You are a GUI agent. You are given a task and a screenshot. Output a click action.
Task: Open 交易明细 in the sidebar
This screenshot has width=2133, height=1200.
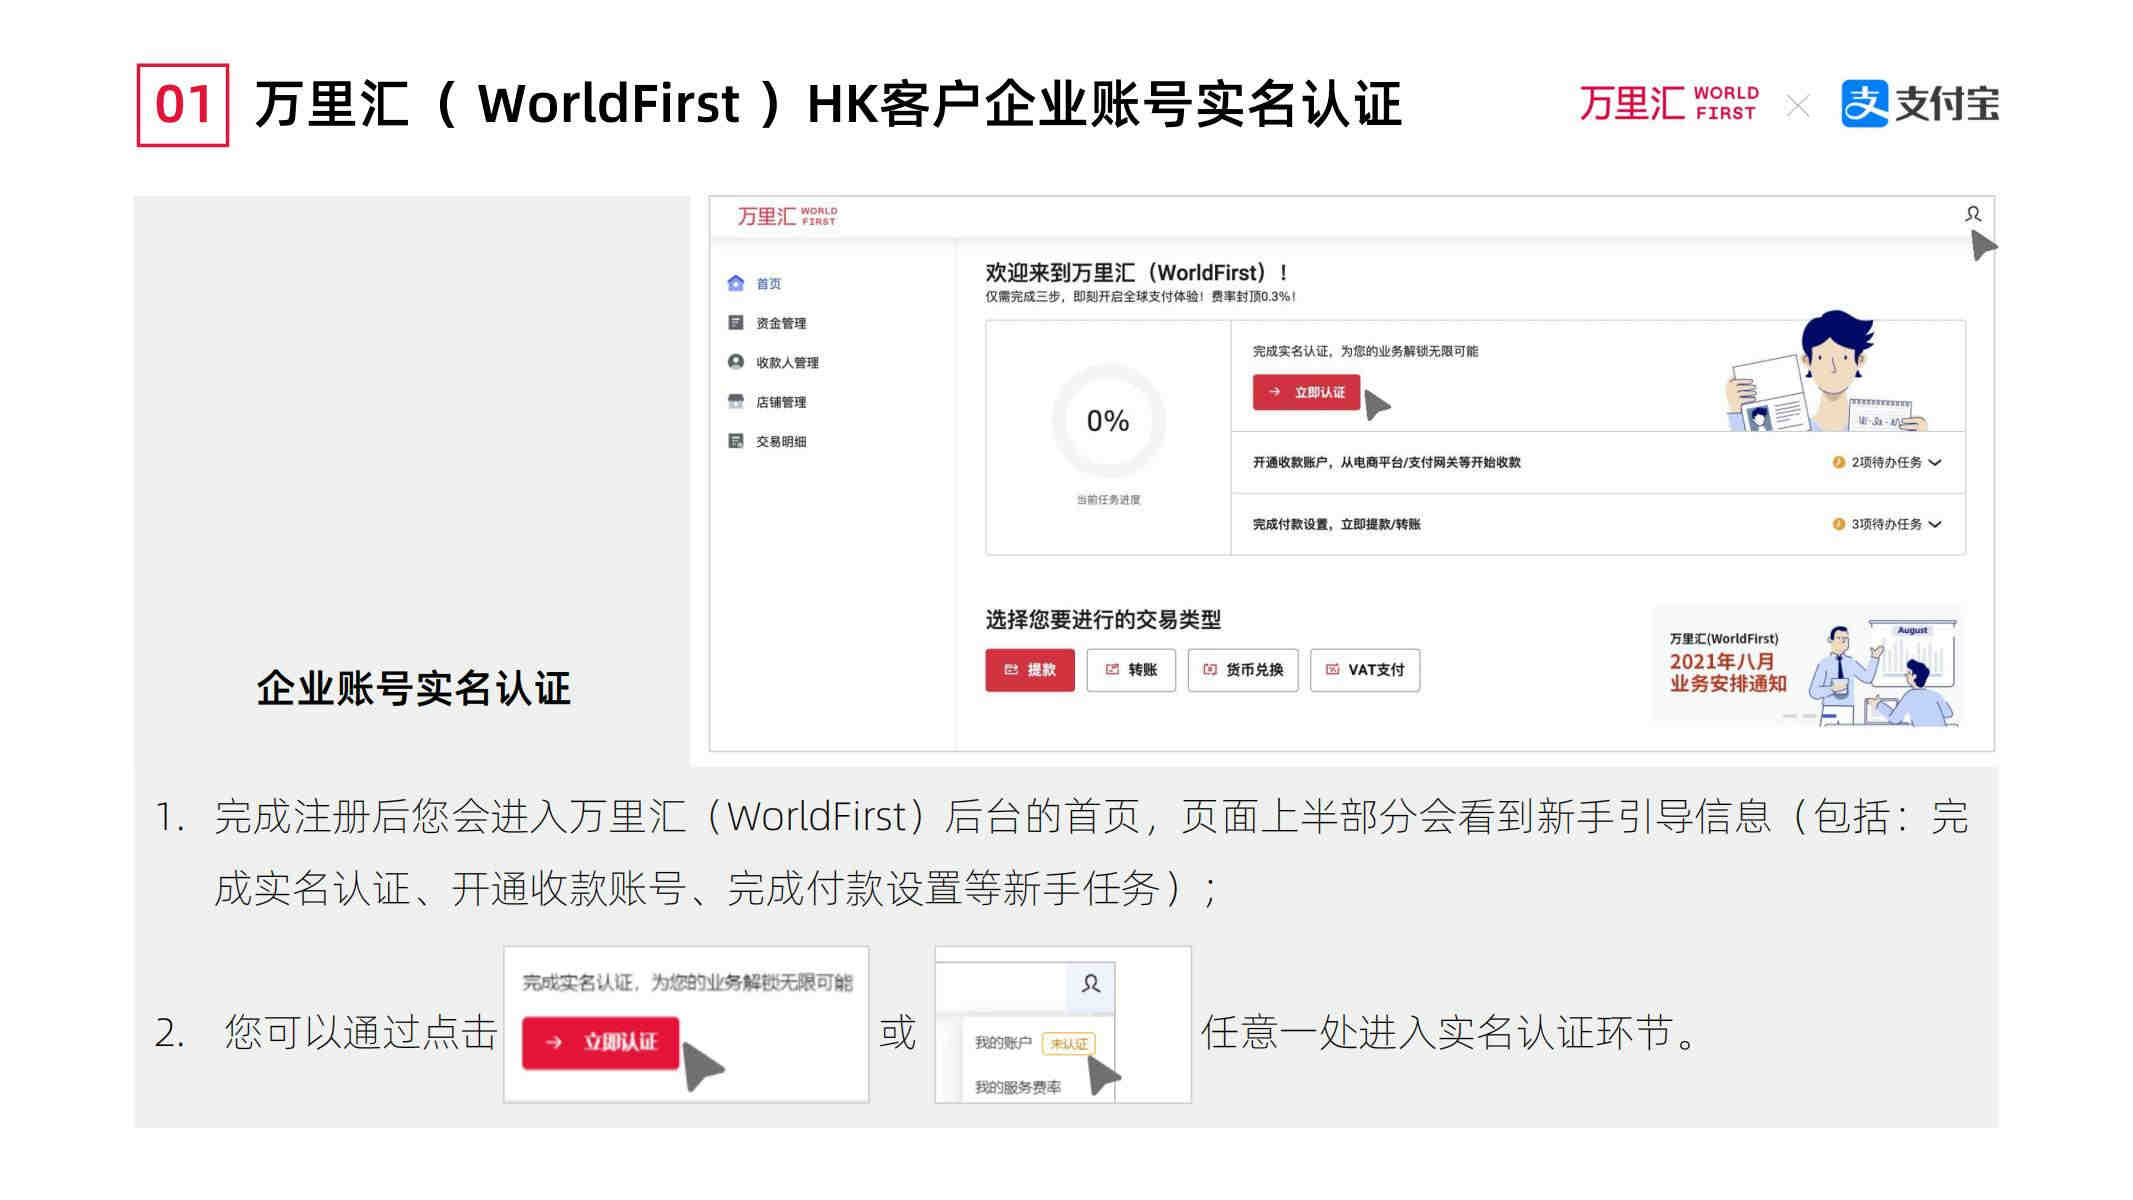click(x=781, y=441)
